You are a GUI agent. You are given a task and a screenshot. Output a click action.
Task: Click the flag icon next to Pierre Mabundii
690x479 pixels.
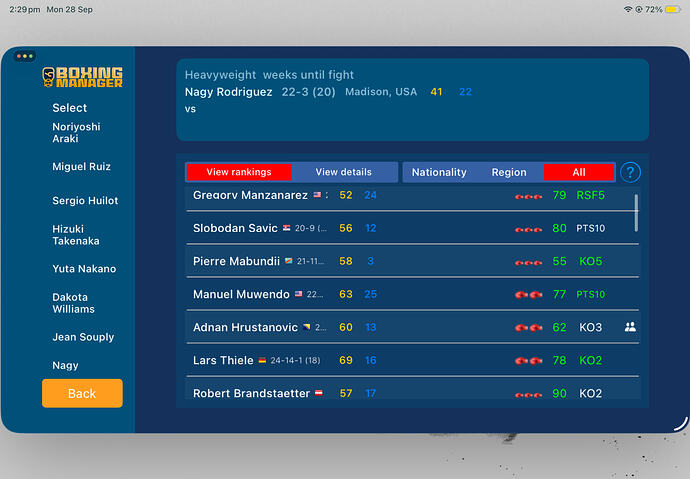289,261
